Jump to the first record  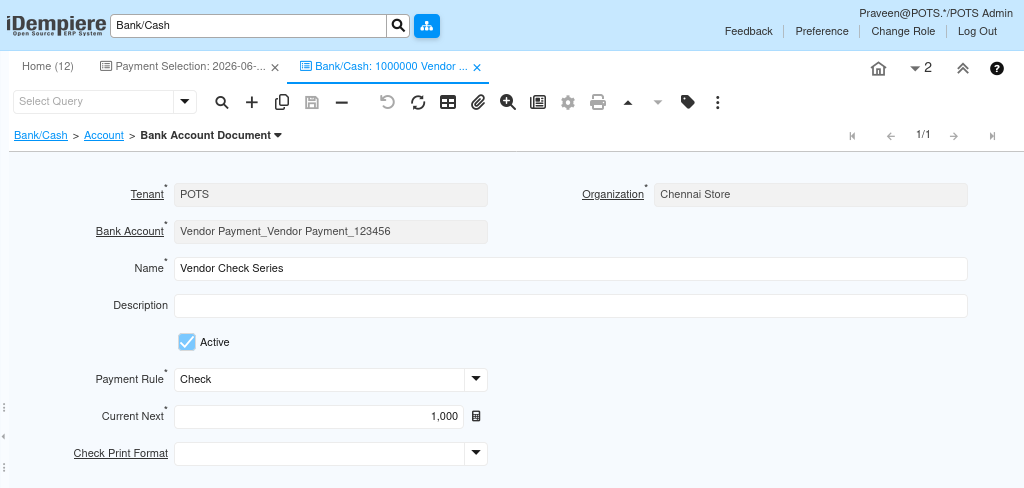click(x=852, y=136)
